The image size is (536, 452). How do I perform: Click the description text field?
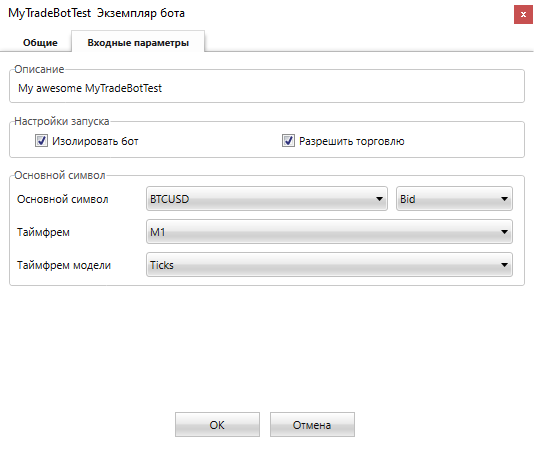coord(267,88)
